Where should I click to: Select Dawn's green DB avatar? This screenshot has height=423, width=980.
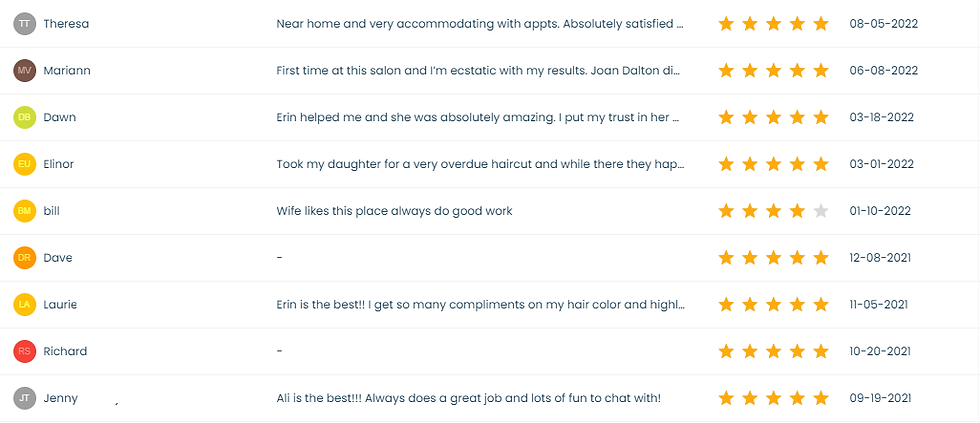coord(24,117)
